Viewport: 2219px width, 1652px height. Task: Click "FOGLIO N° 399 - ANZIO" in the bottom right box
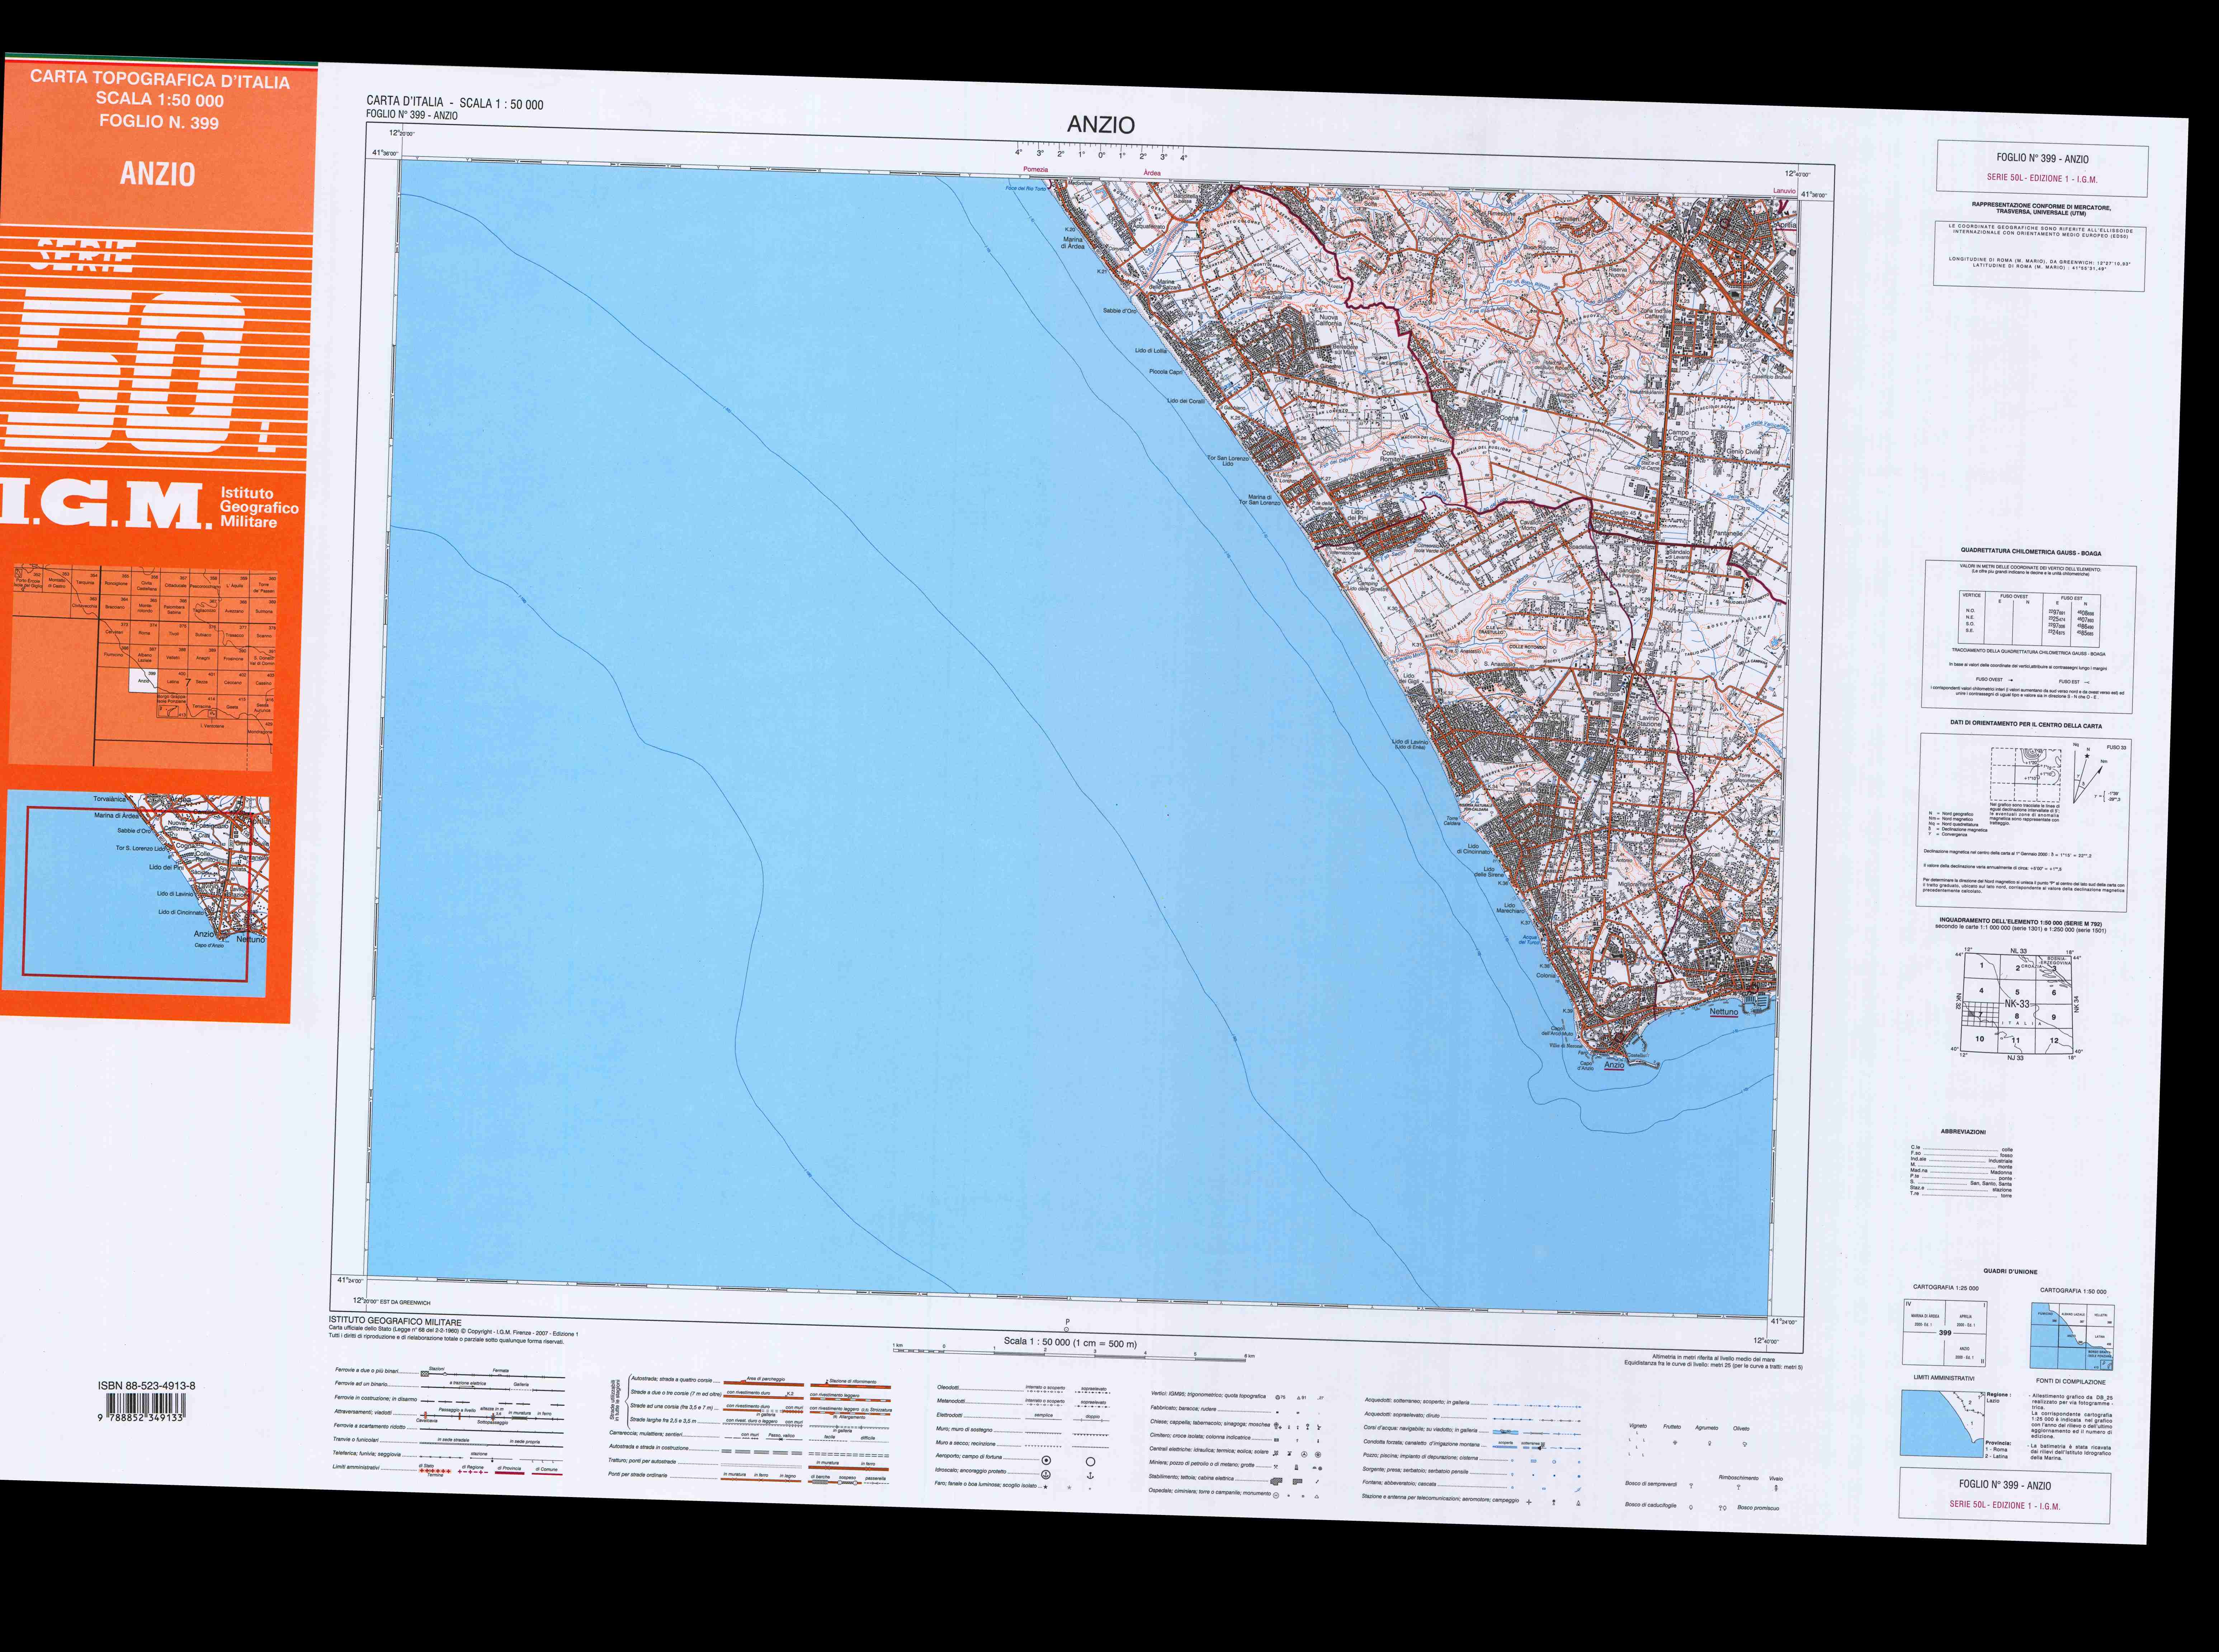tap(2005, 1485)
